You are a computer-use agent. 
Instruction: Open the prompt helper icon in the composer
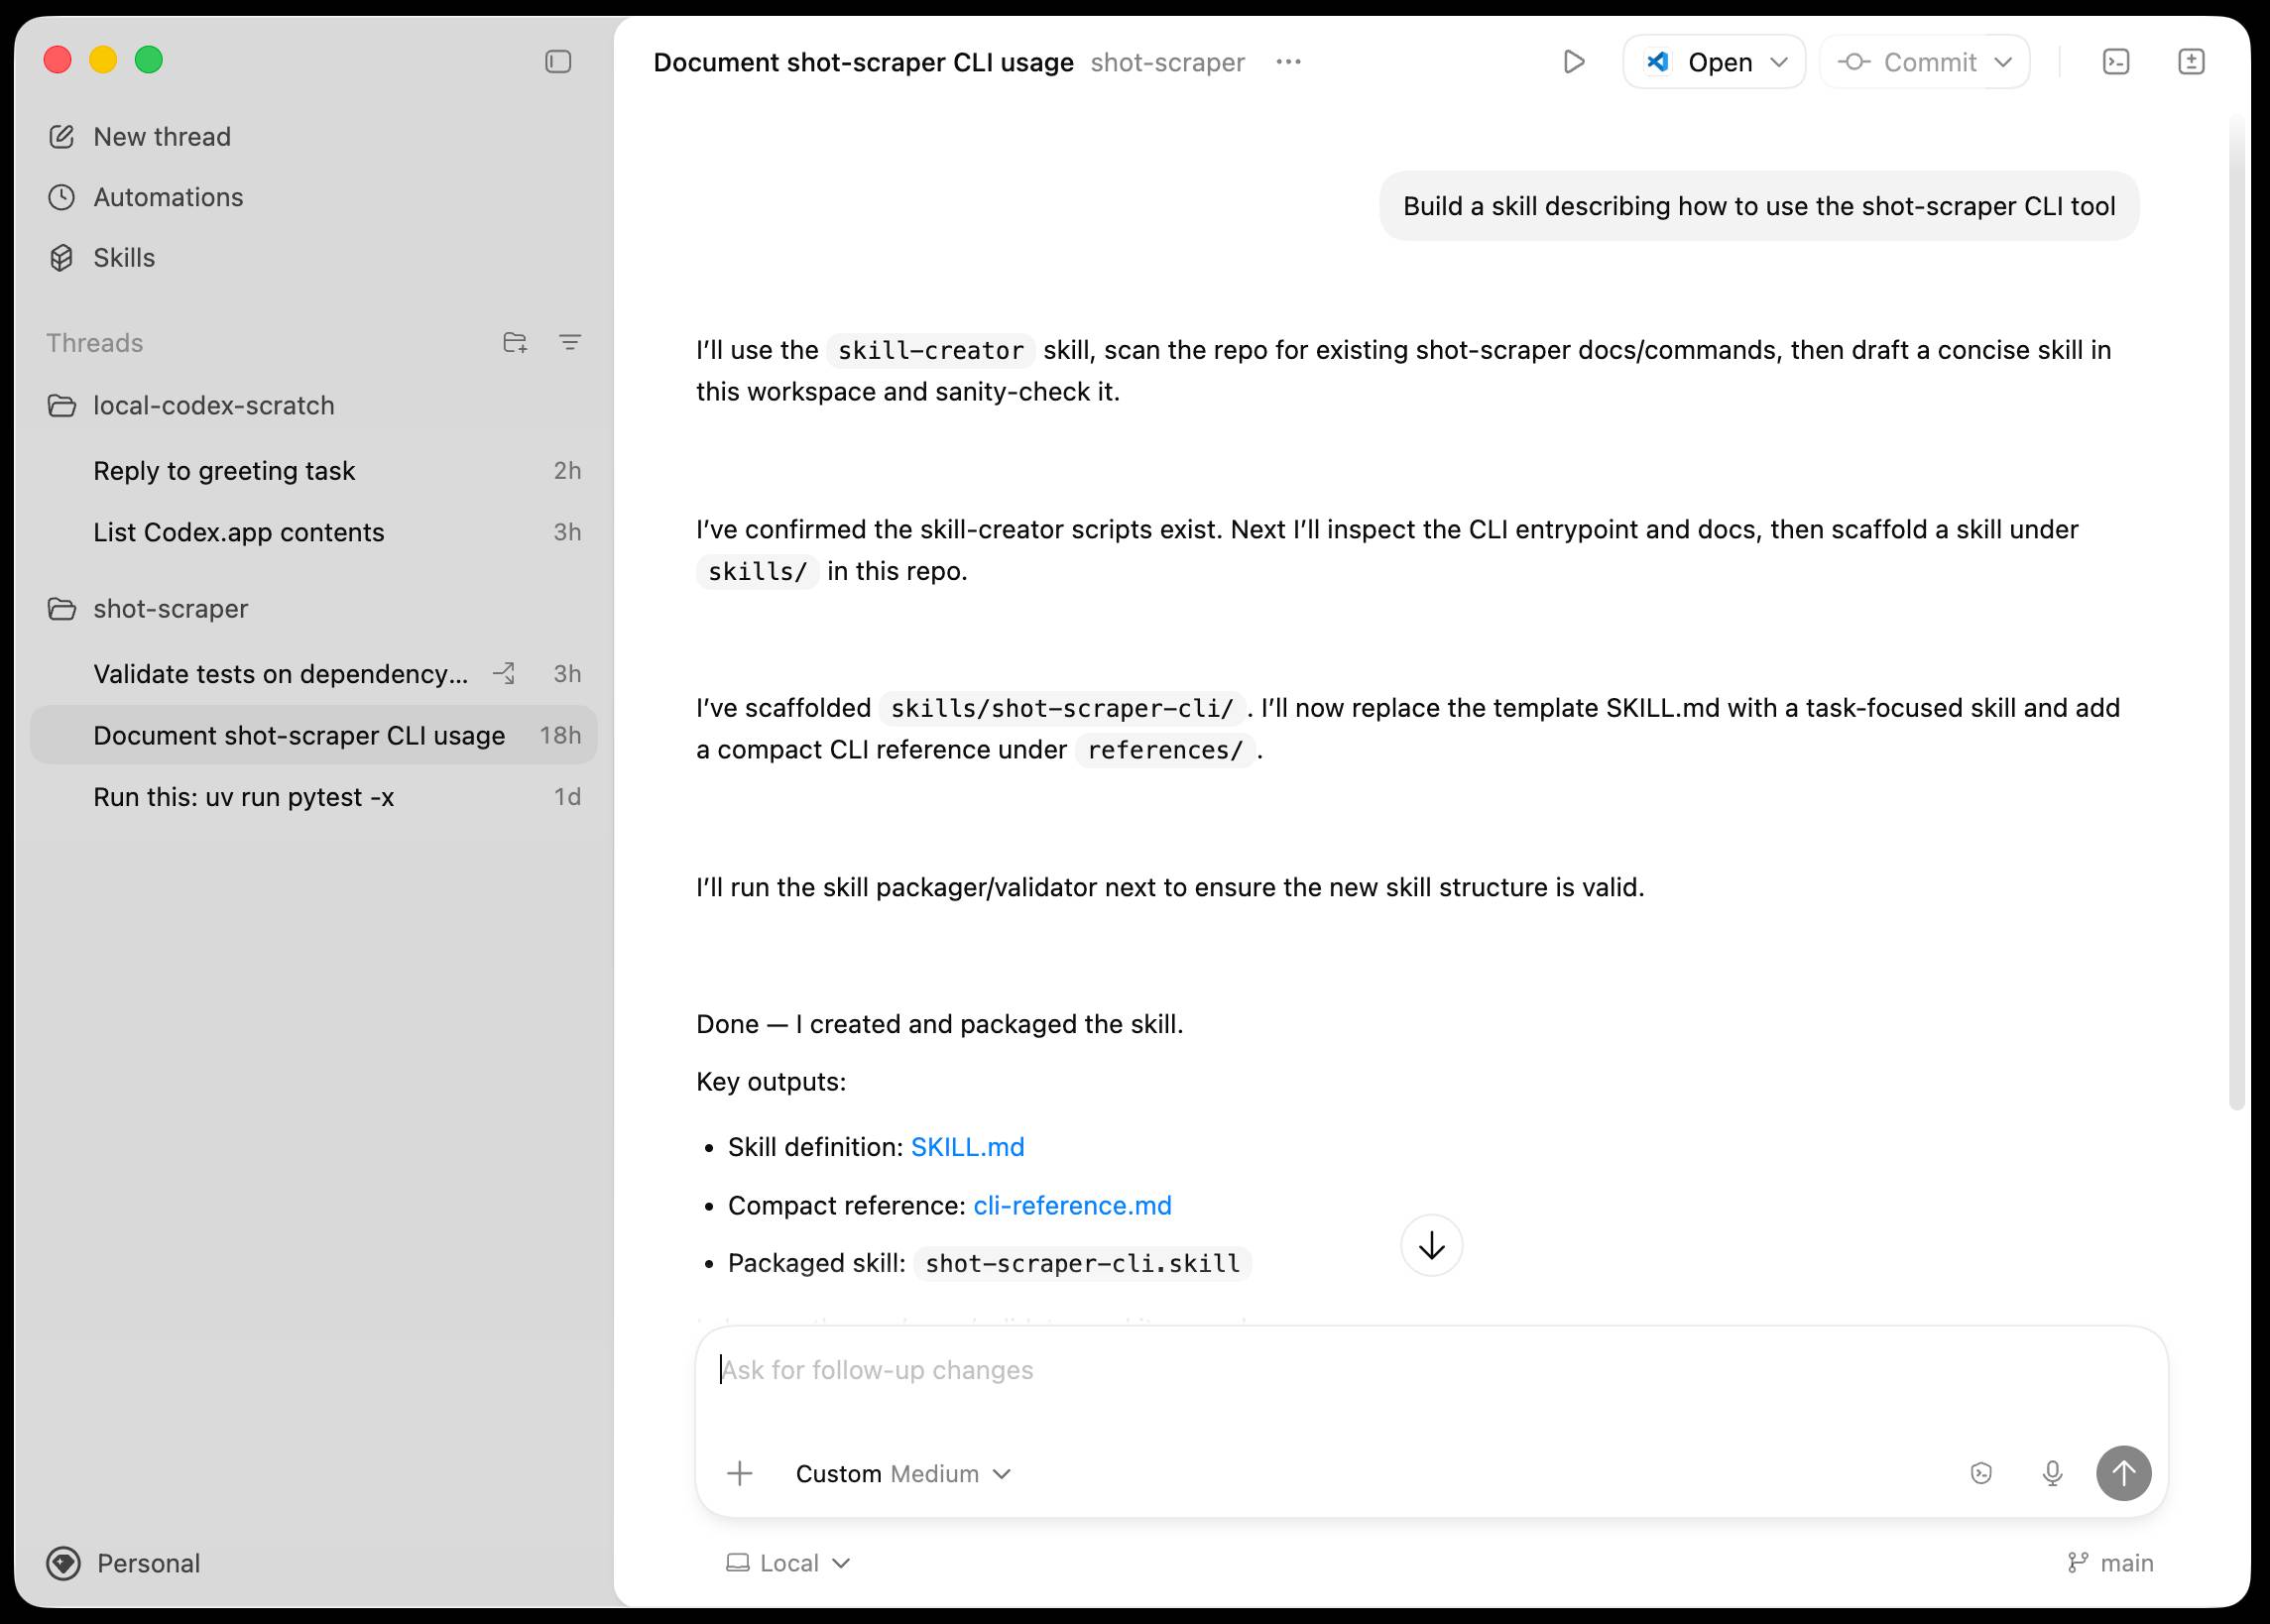[1982, 1473]
